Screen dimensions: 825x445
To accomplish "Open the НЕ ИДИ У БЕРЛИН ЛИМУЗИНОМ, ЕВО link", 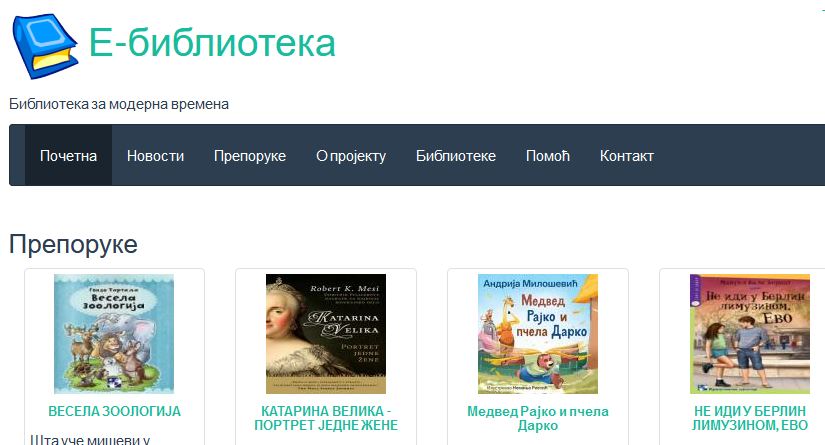I will pos(750,418).
